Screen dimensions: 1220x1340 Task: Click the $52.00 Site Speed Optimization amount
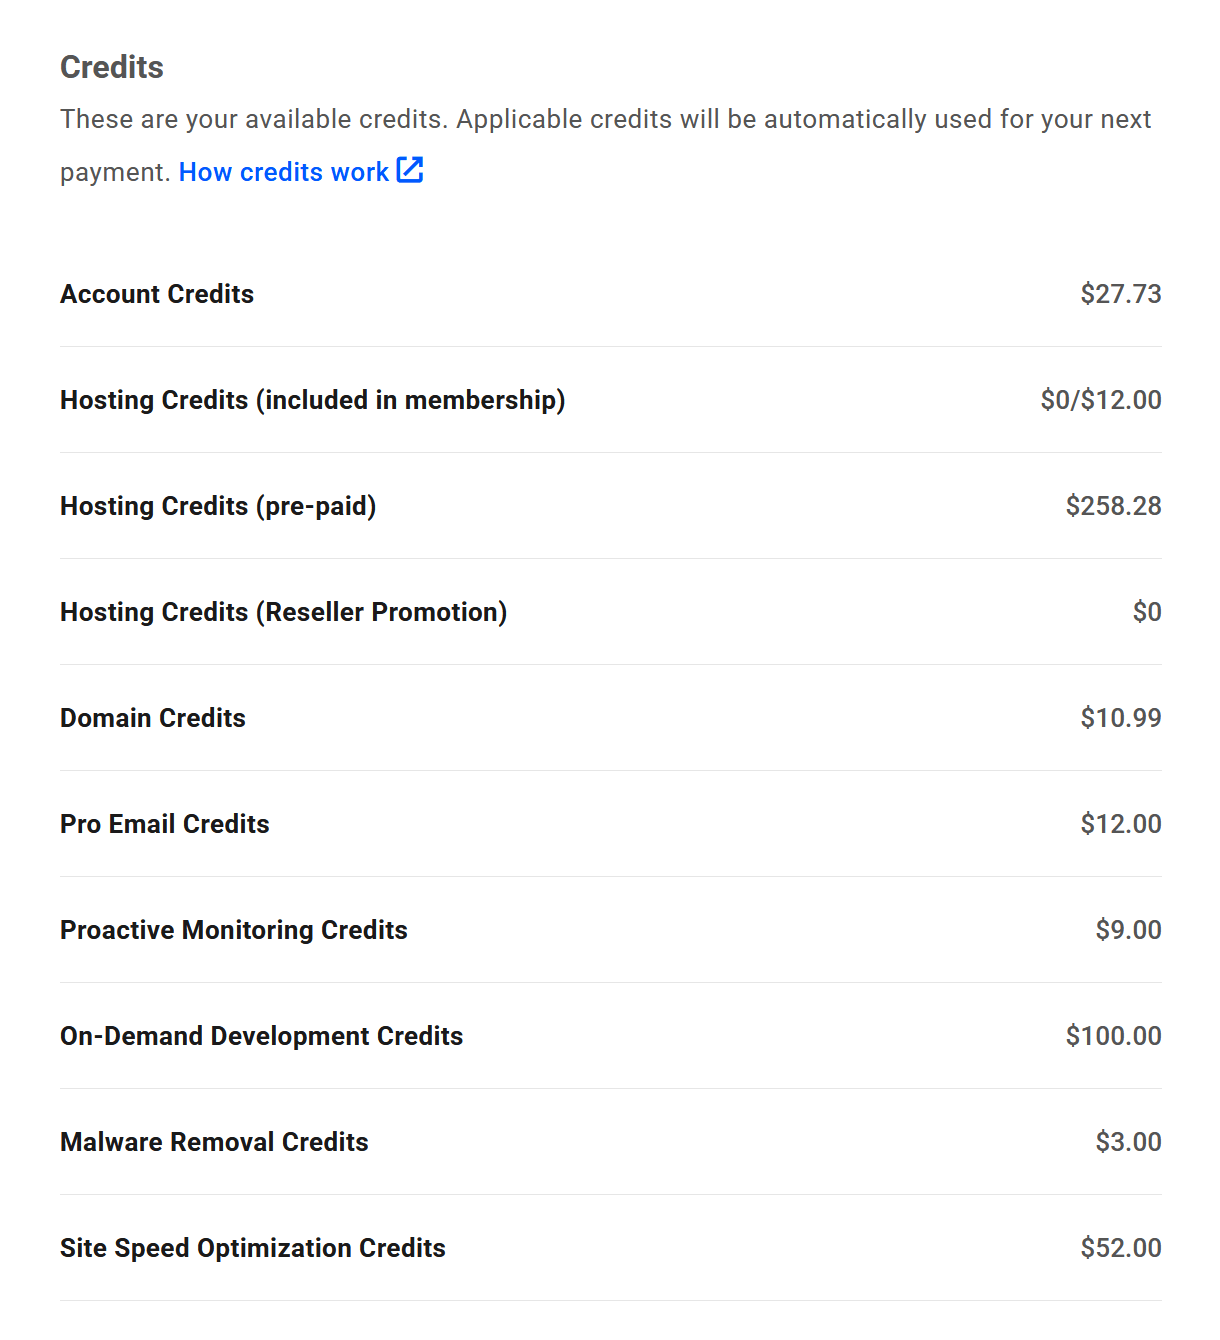click(x=1120, y=1247)
